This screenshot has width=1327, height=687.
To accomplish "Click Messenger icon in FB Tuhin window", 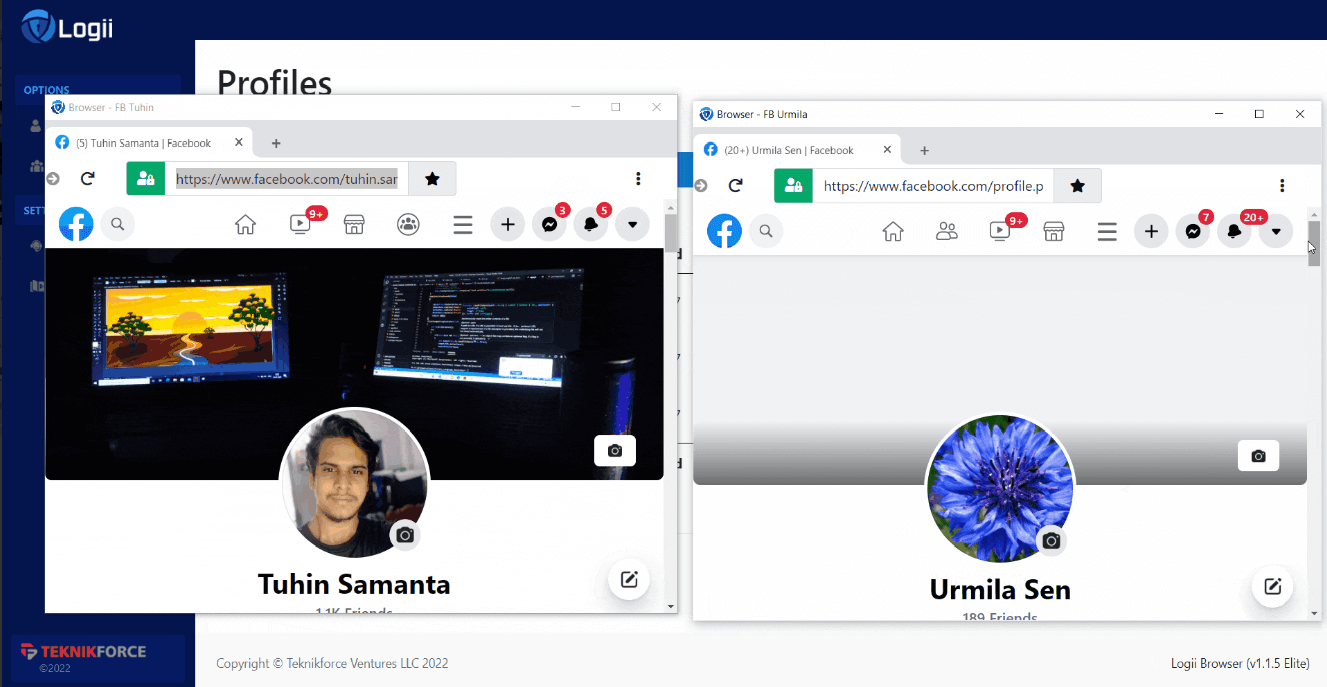I will tap(549, 225).
